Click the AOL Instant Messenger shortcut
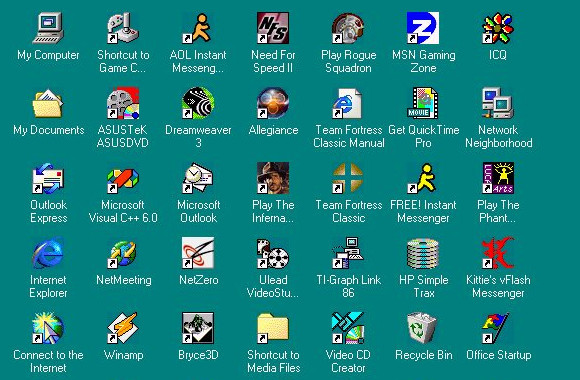The height and width of the screenshot is (380, 580). 198,28
